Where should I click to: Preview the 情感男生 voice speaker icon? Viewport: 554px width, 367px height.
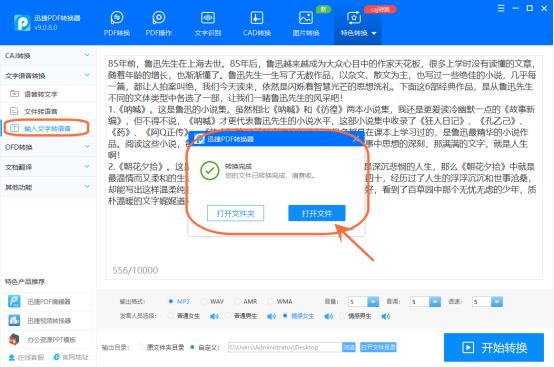(386, 316)
